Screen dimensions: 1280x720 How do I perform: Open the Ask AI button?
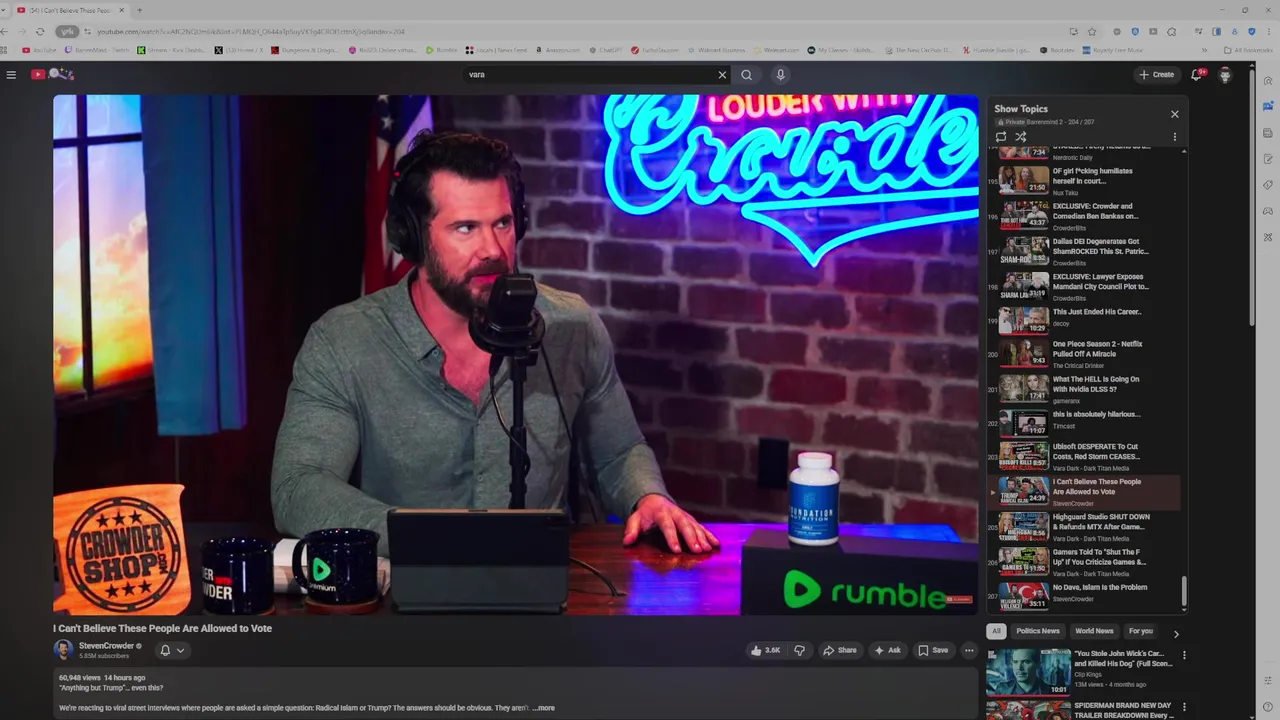click(887, 650)
